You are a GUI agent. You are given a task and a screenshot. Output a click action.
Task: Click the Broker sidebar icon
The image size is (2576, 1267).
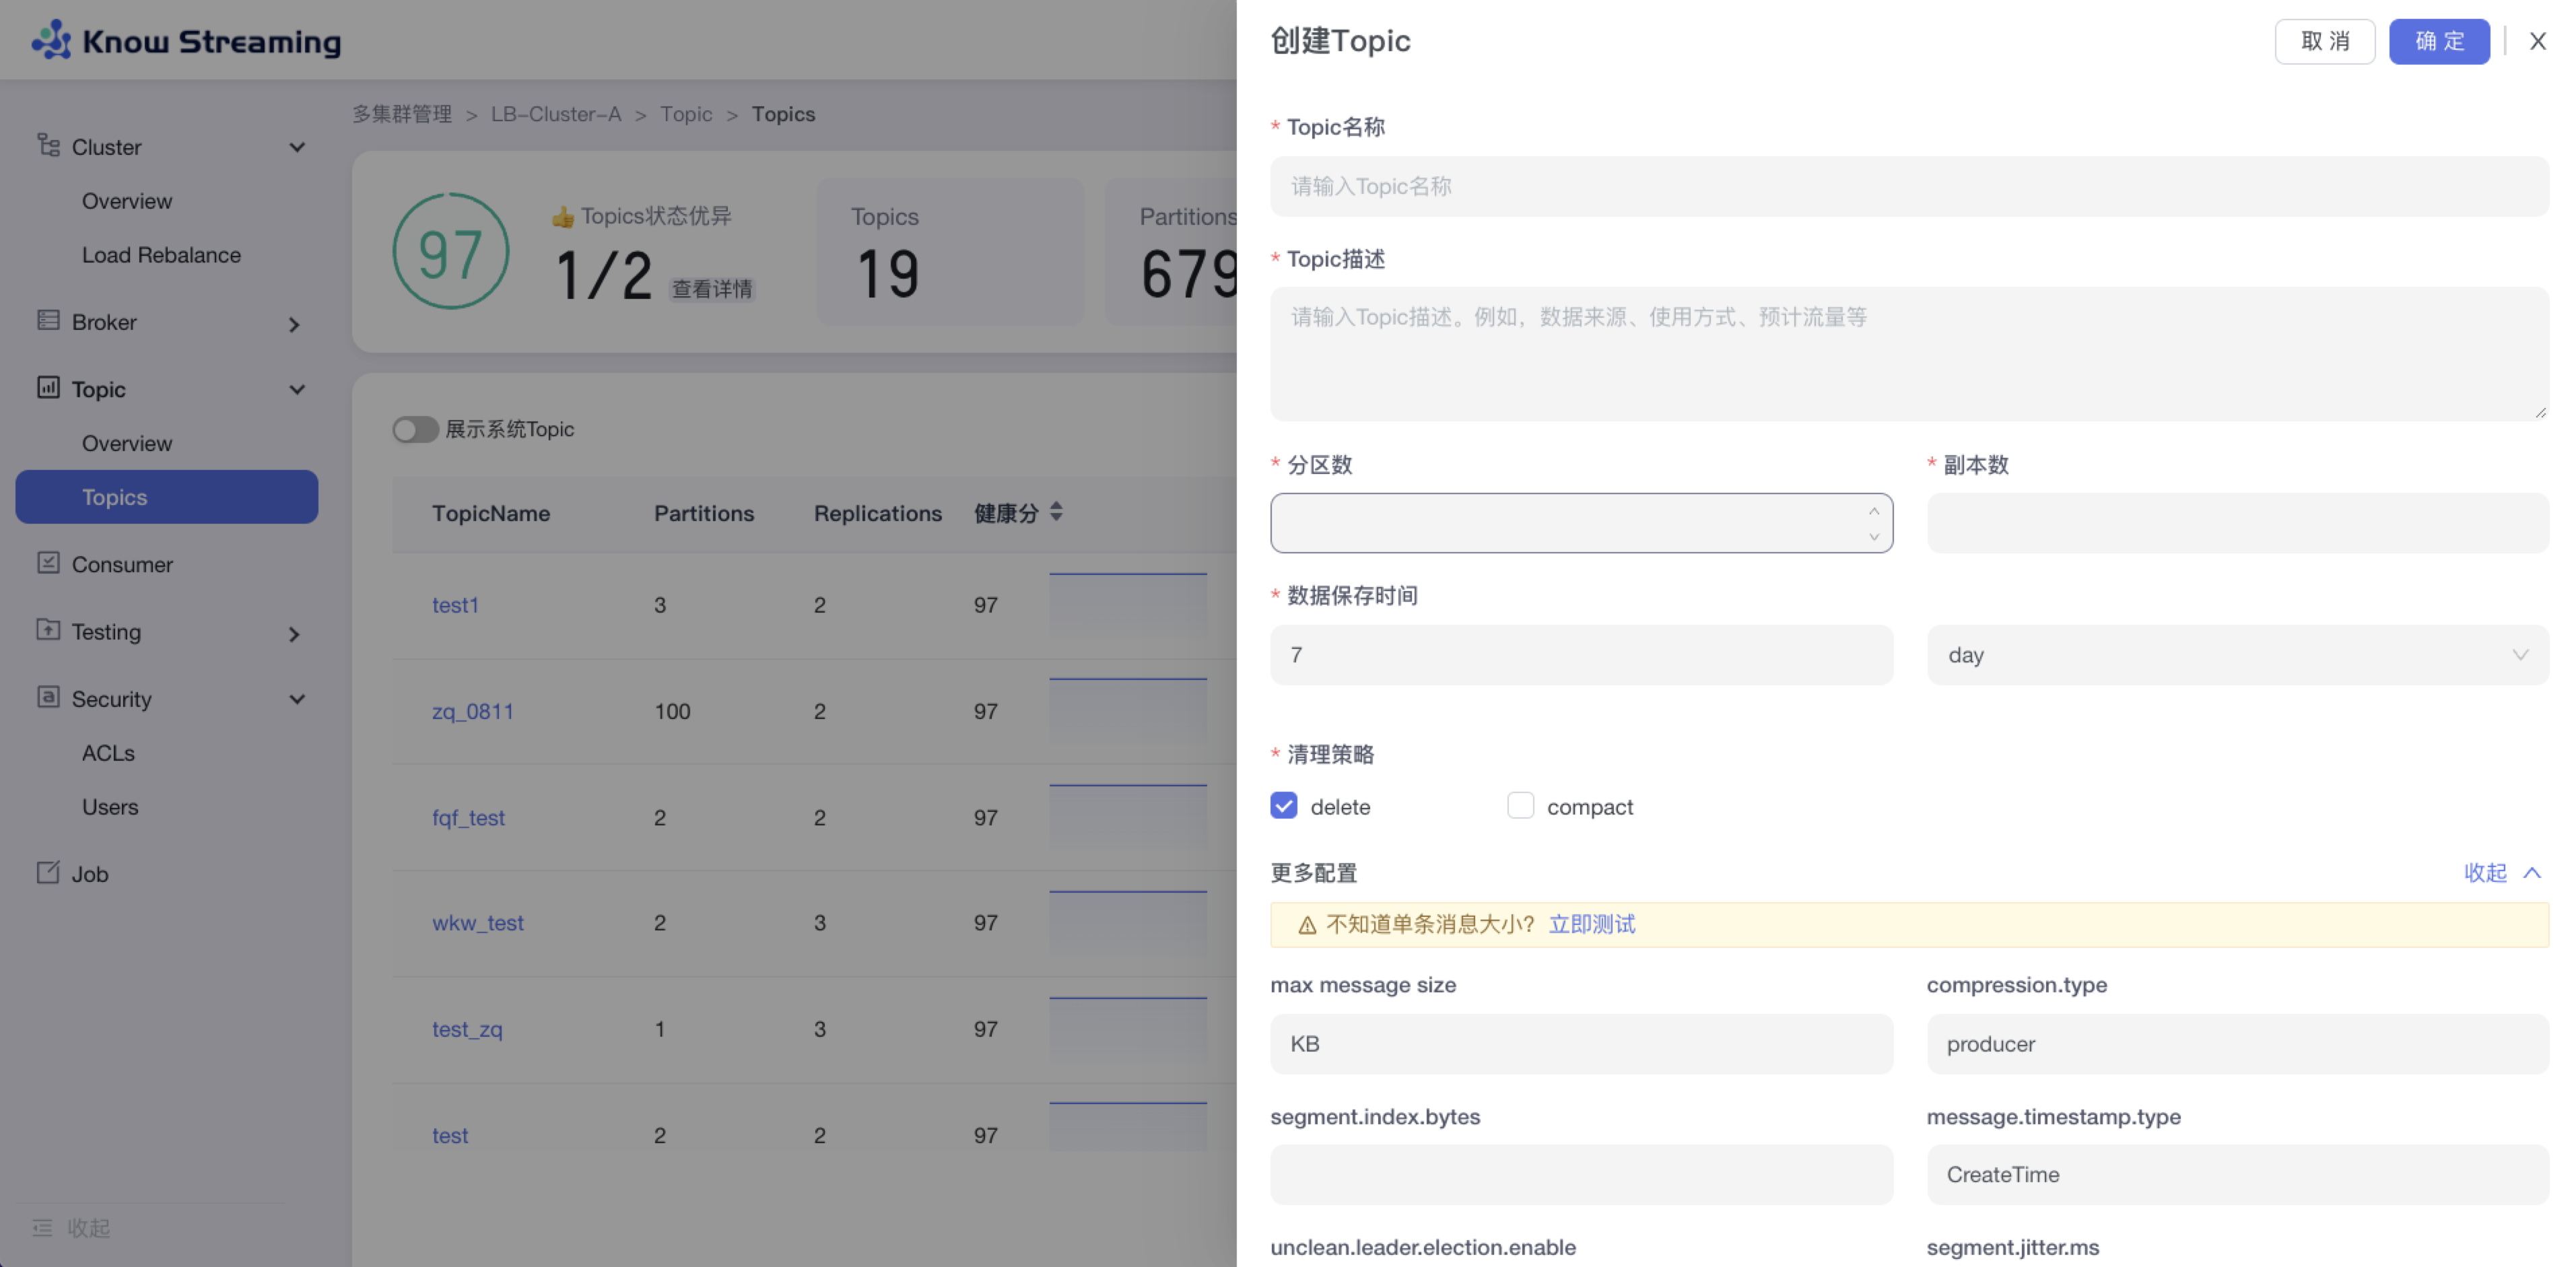pyautogui.click(x=48, y=321)
